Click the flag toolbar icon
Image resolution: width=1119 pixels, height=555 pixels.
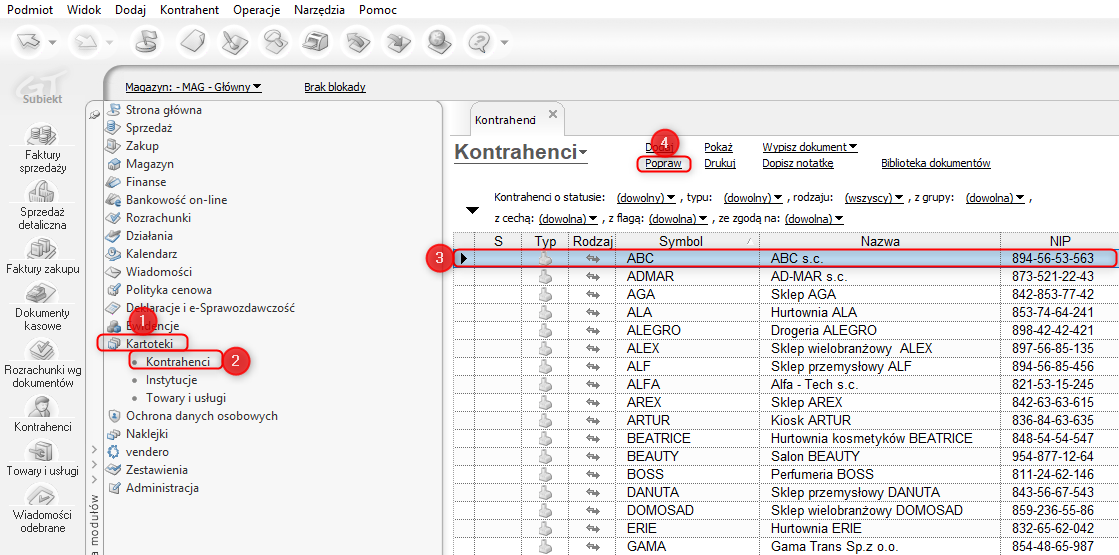pyautogui.click(x=148, y=43)
